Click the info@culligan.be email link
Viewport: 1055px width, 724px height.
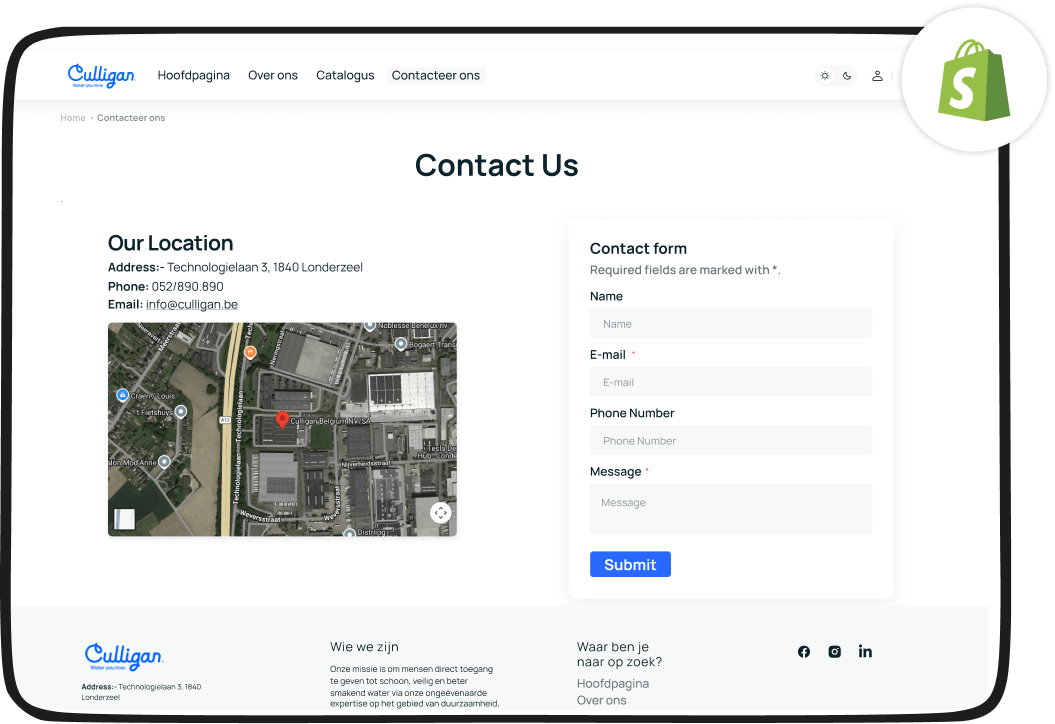pyautogui.click(x=192, y=305)
